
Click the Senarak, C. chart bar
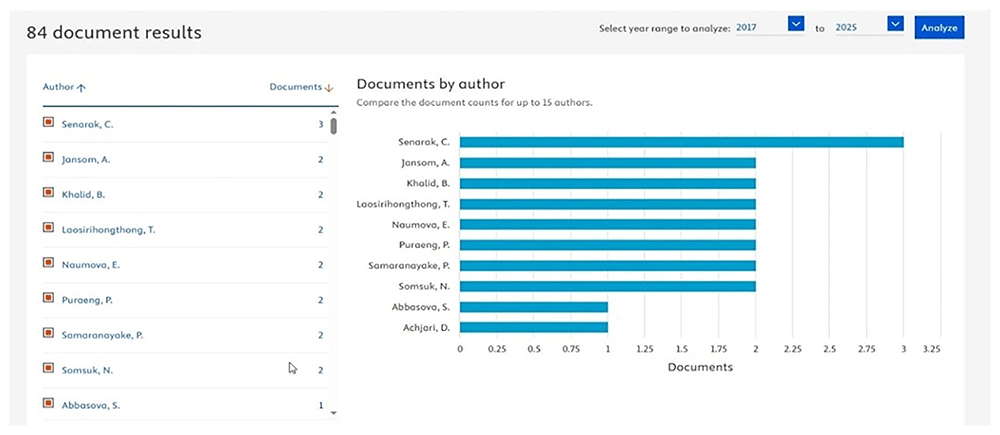click(x=682, y=142)
